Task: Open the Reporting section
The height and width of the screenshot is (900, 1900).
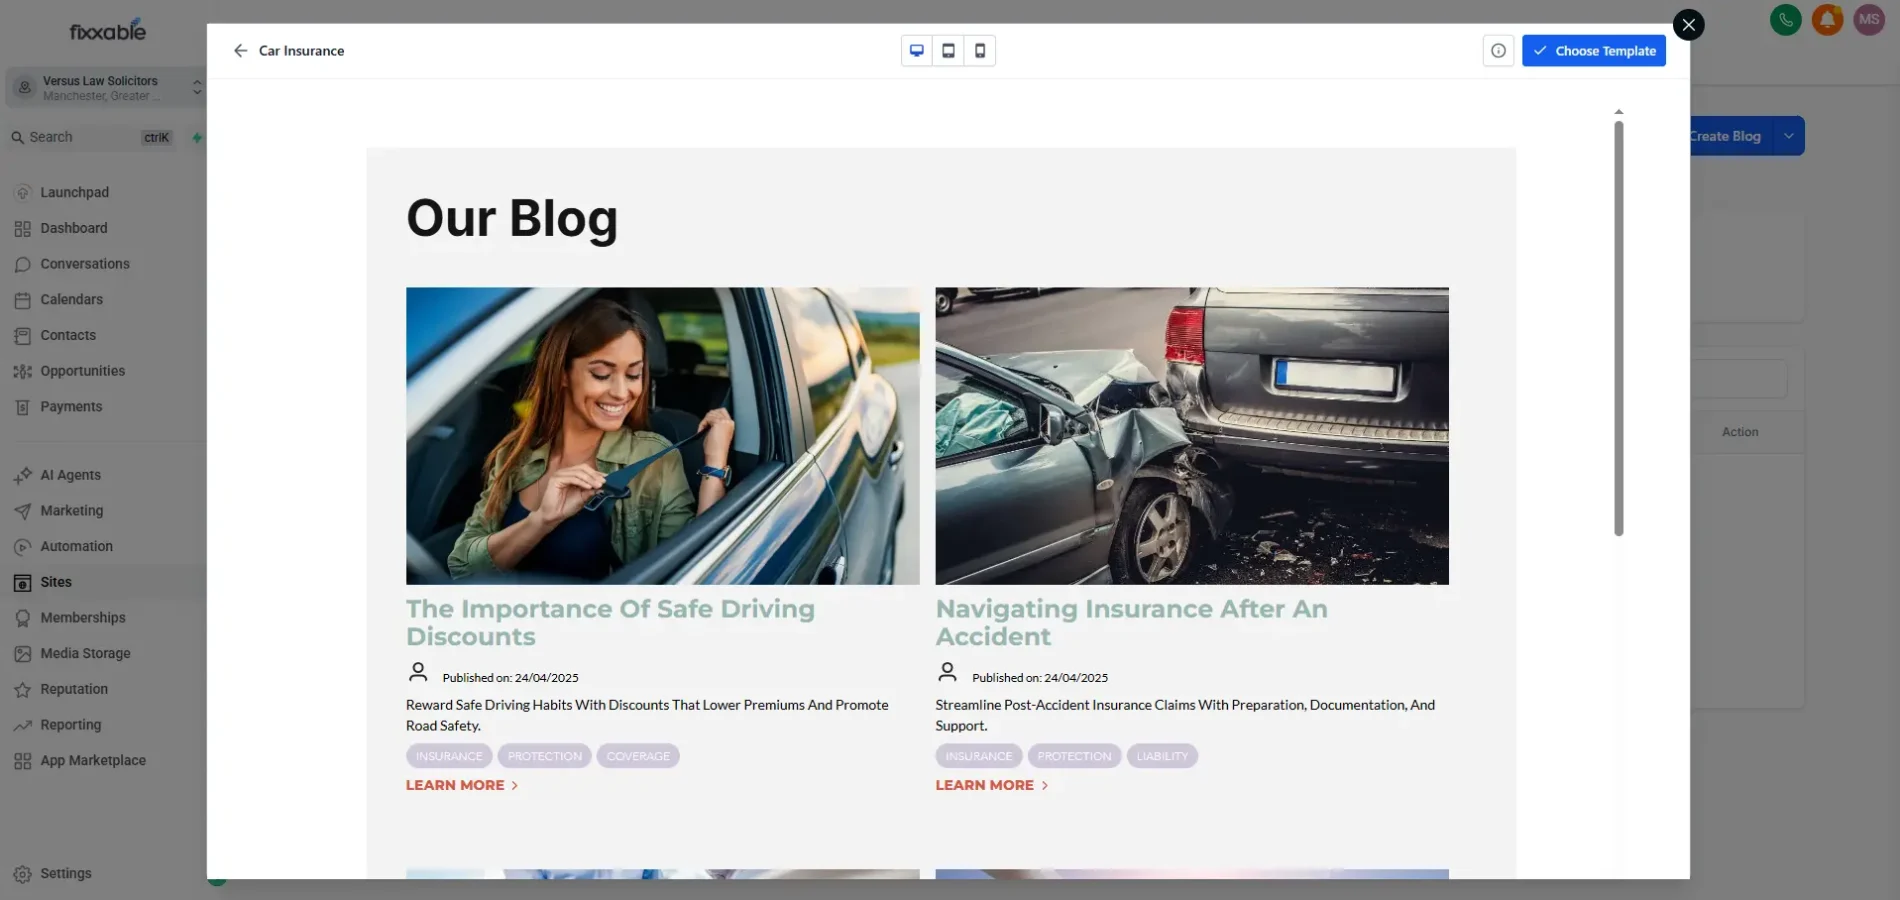Action: [x=70, y=724]
